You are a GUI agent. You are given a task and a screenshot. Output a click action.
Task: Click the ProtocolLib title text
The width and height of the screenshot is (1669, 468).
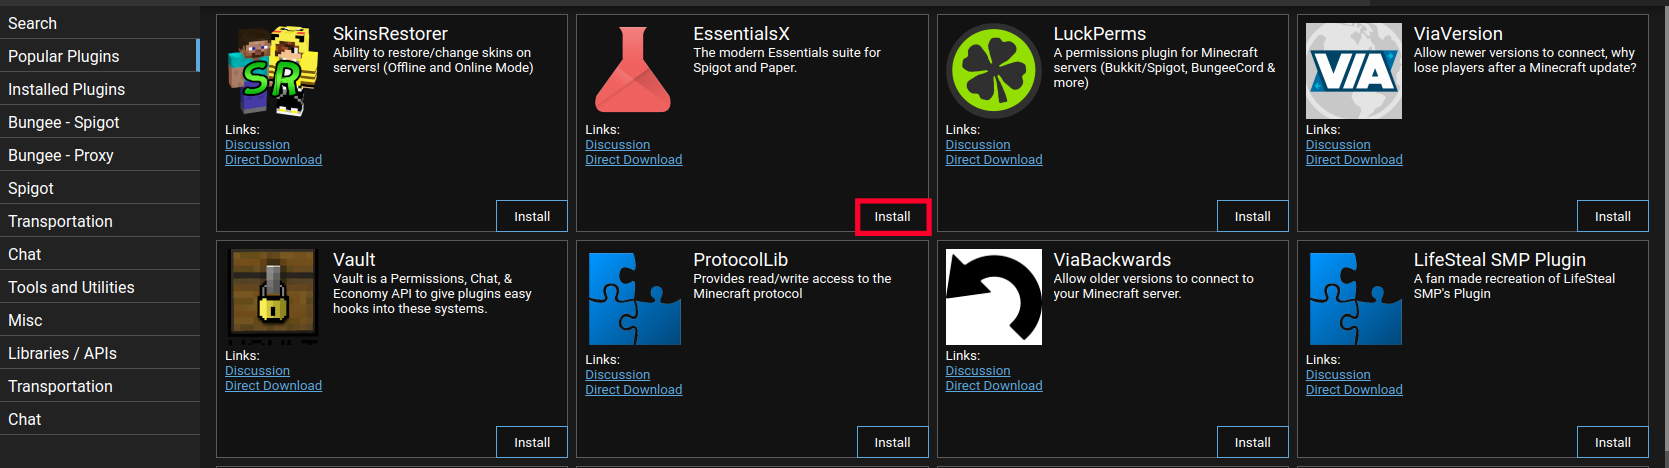[740, 260]
